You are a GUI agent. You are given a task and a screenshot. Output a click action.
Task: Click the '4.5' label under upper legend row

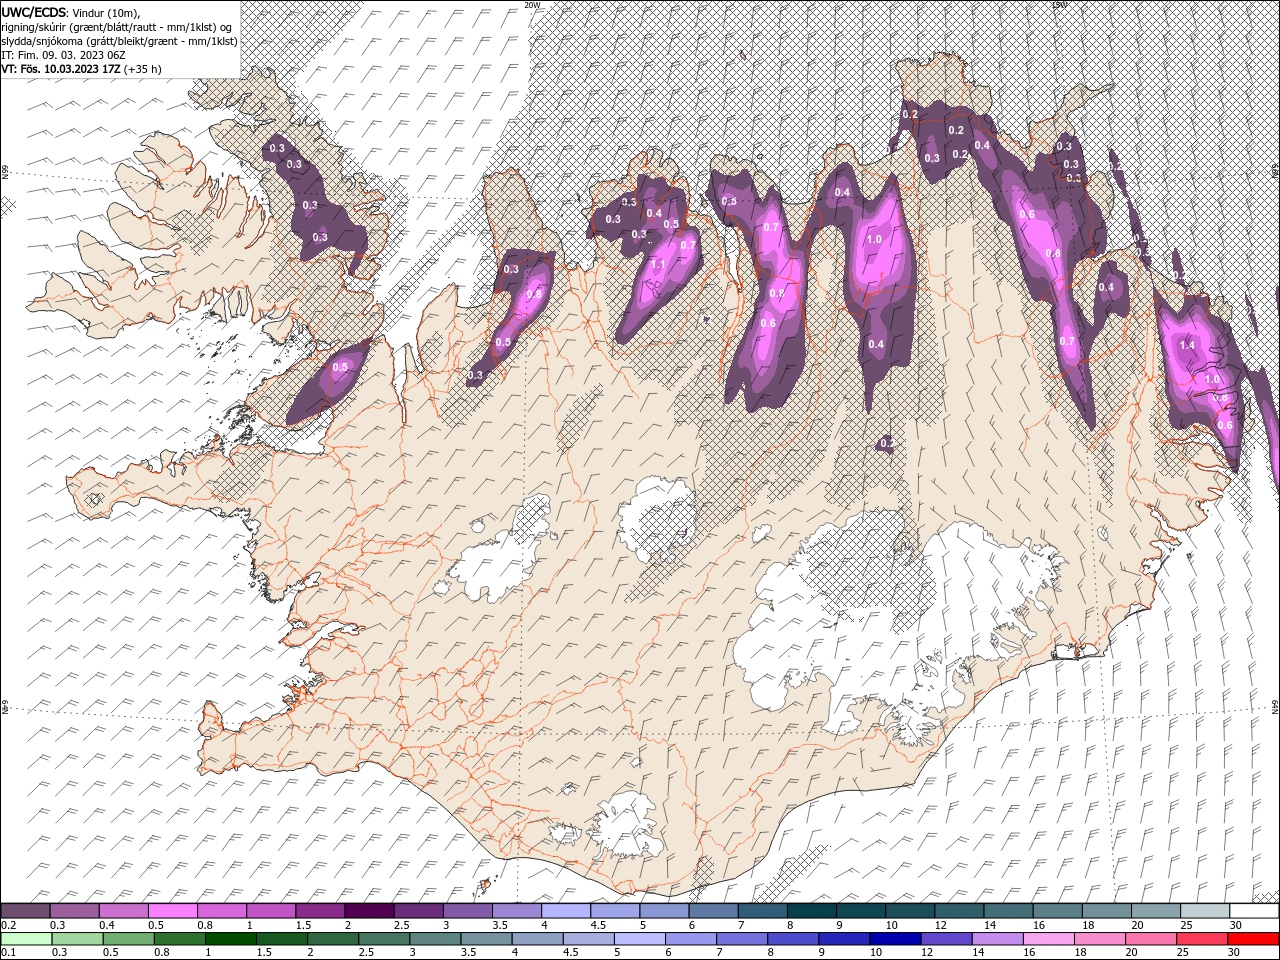click(x=598, y=925)
